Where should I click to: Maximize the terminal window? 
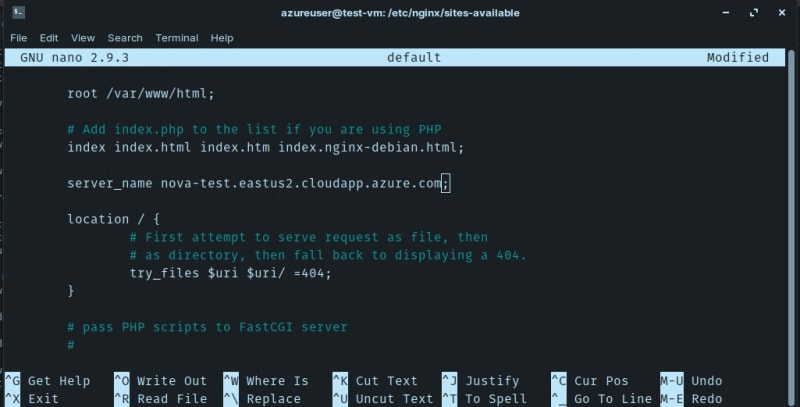754,13
